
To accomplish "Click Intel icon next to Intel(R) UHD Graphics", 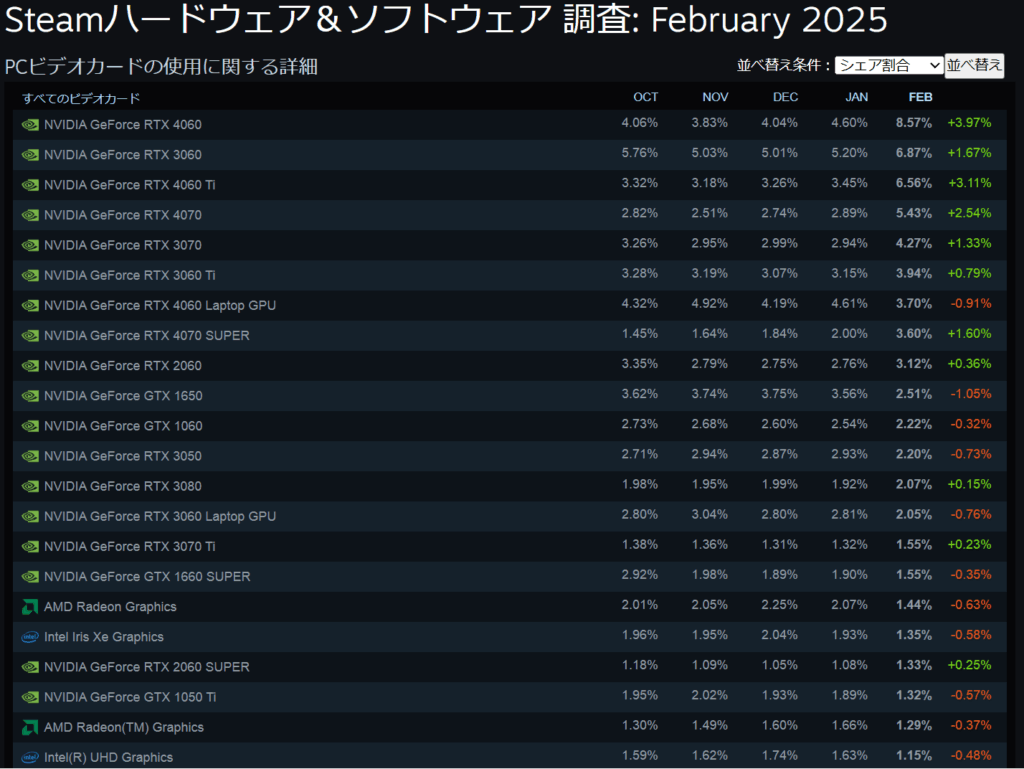I will (30, 757).
